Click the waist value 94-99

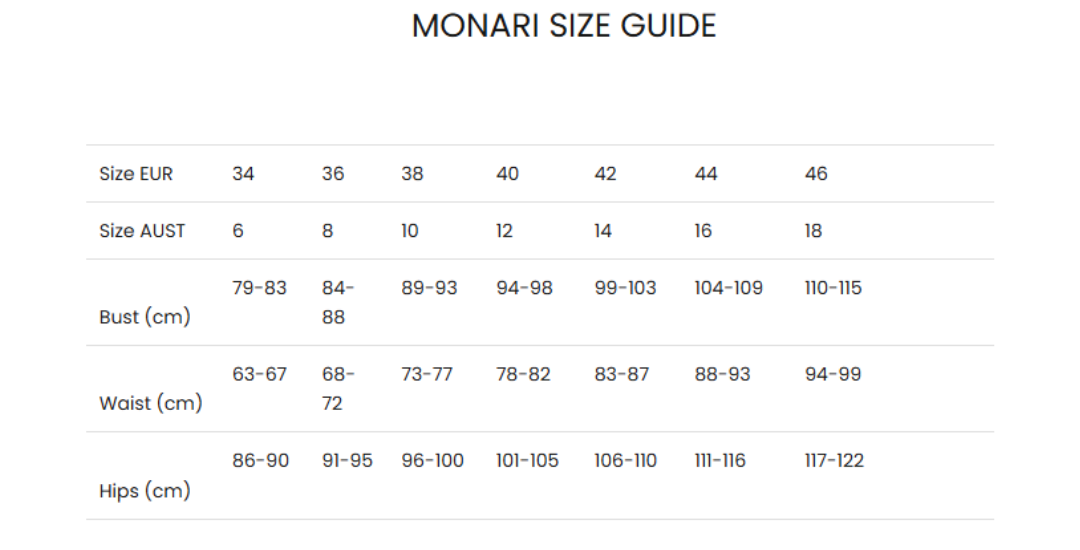(x=833, y=374)
